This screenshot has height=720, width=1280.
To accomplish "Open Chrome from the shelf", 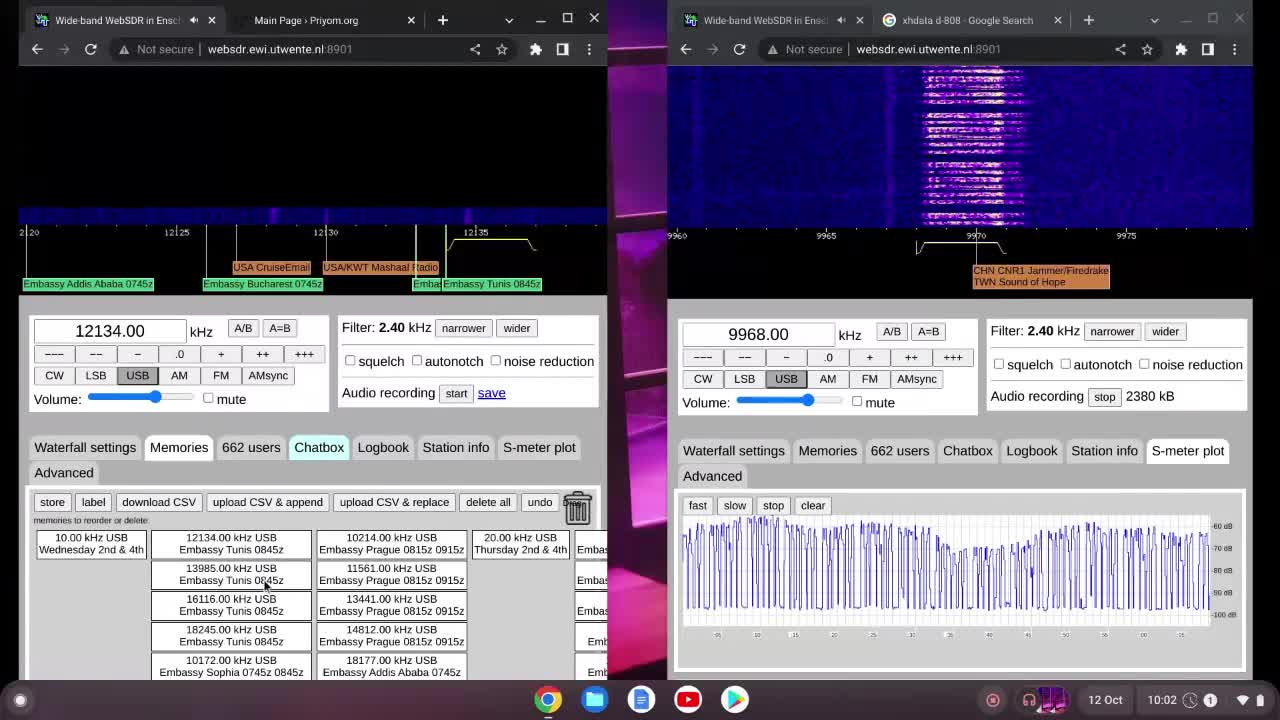I will 547,700.
